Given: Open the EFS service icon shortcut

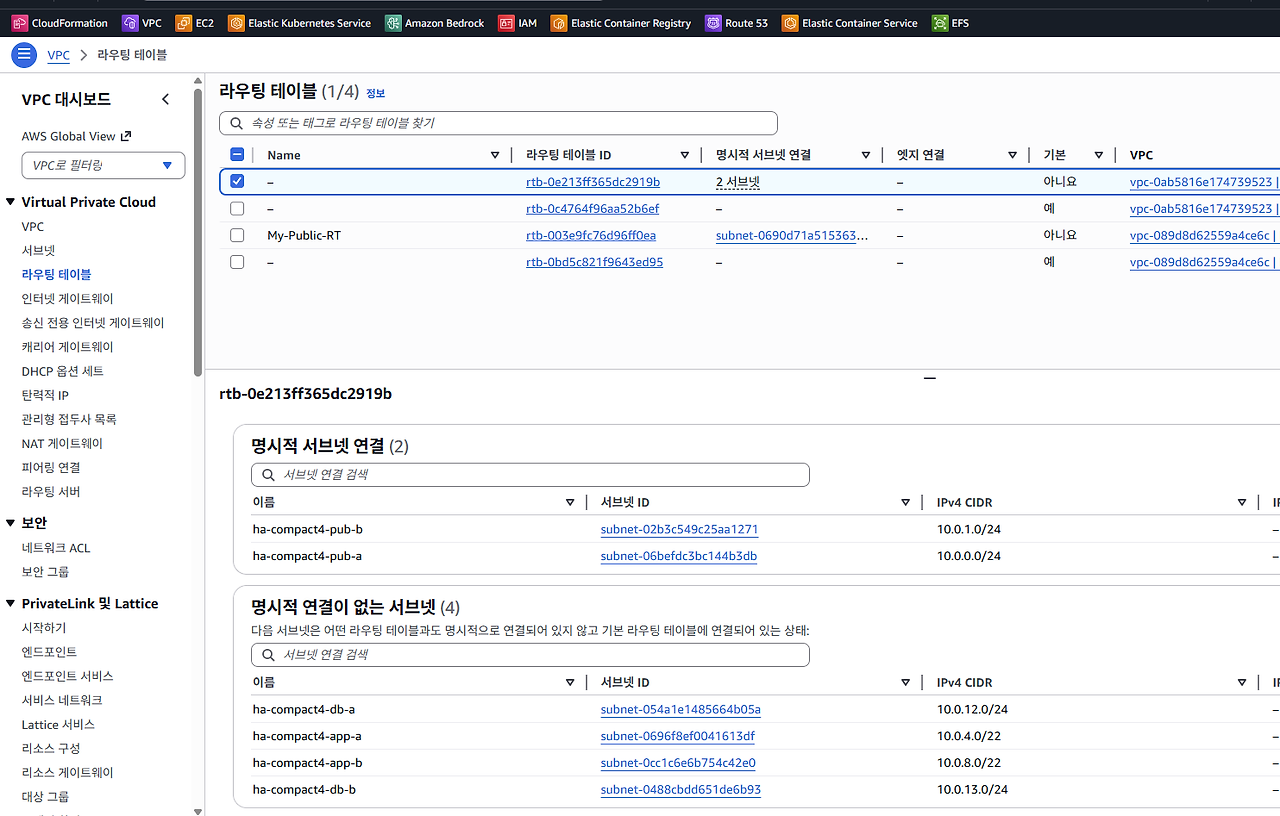Looking at the screenshot, I should [x=940, y=23].
